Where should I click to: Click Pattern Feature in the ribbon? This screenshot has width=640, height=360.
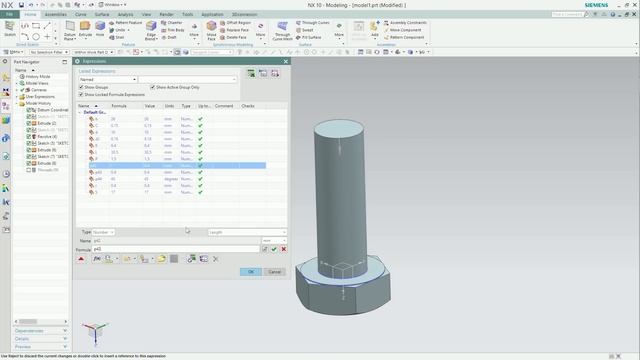tap(126, 23)
